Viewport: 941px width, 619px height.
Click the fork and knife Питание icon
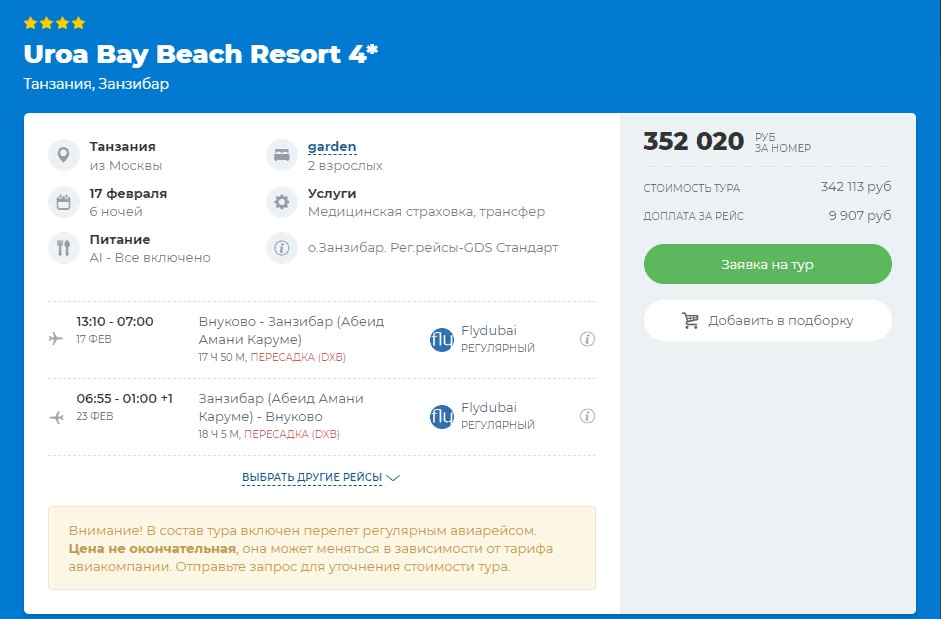[64, 248]
